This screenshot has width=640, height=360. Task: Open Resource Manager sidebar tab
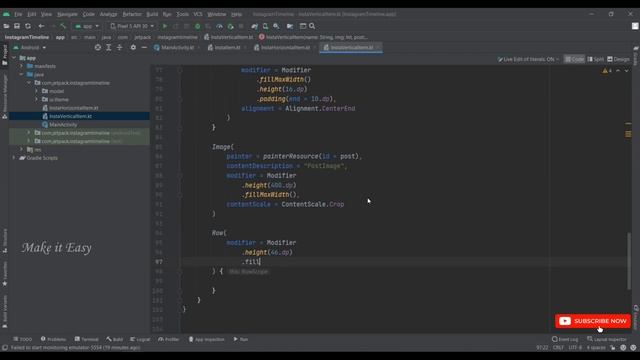point(5,97)
